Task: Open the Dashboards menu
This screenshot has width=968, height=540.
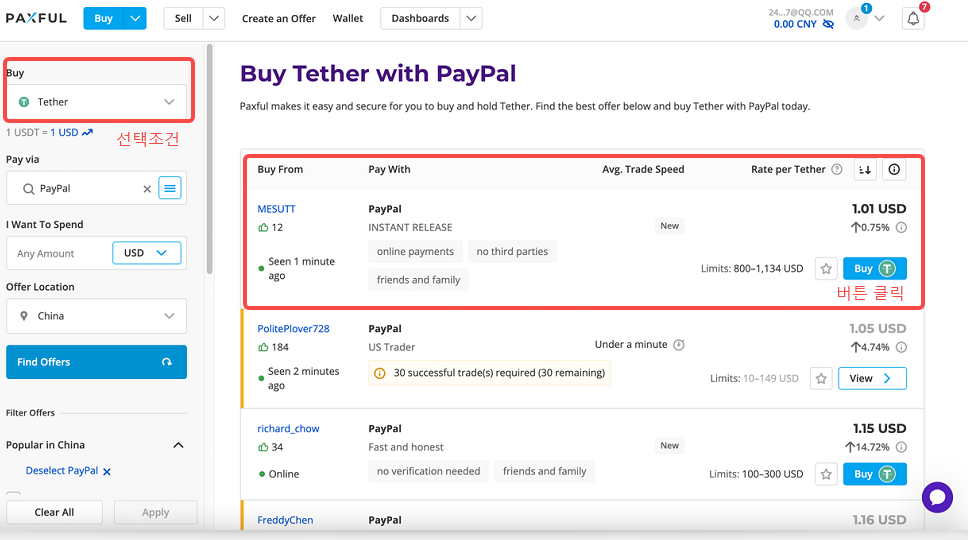Action: 420,19
